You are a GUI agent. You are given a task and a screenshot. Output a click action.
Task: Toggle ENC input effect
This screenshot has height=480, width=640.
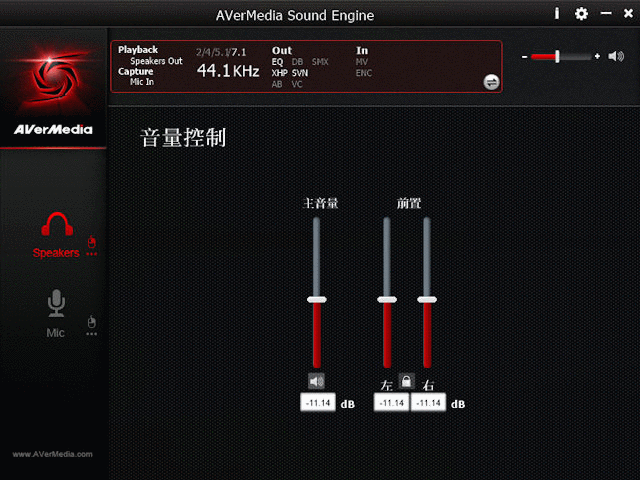364,73
